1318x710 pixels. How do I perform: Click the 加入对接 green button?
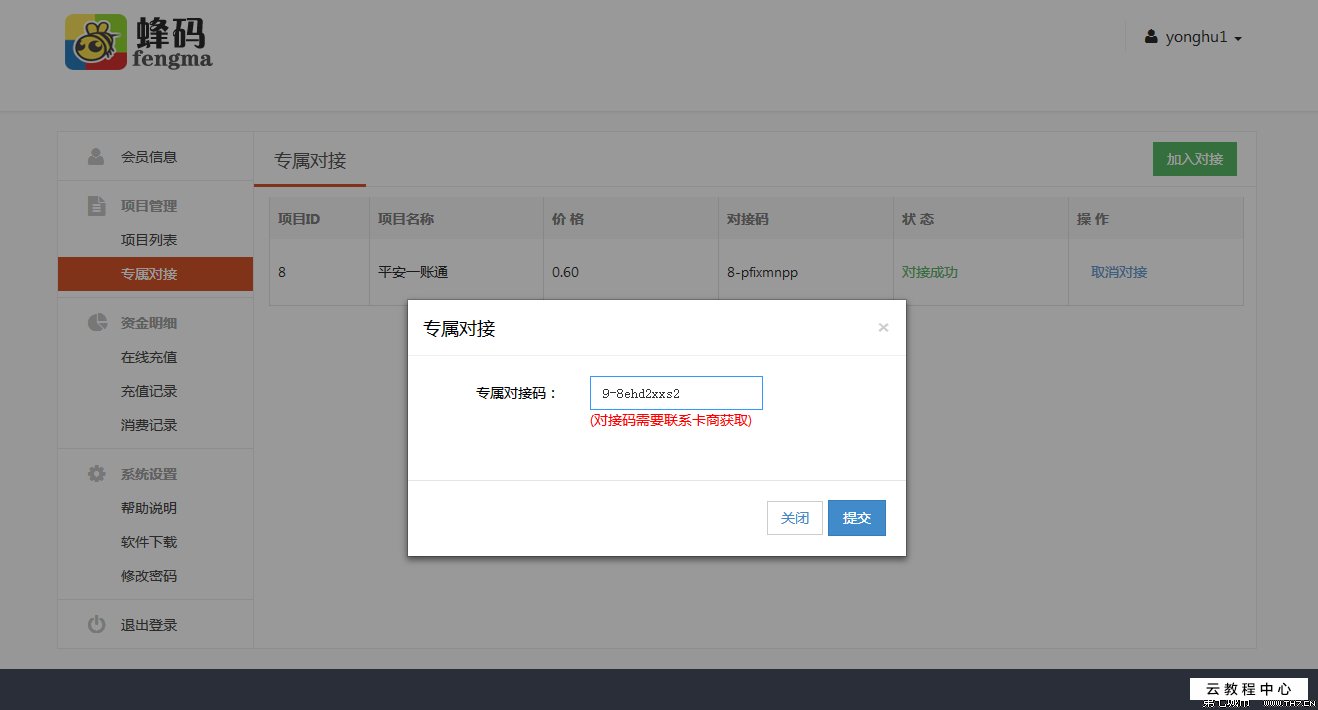pos(1194,158)
